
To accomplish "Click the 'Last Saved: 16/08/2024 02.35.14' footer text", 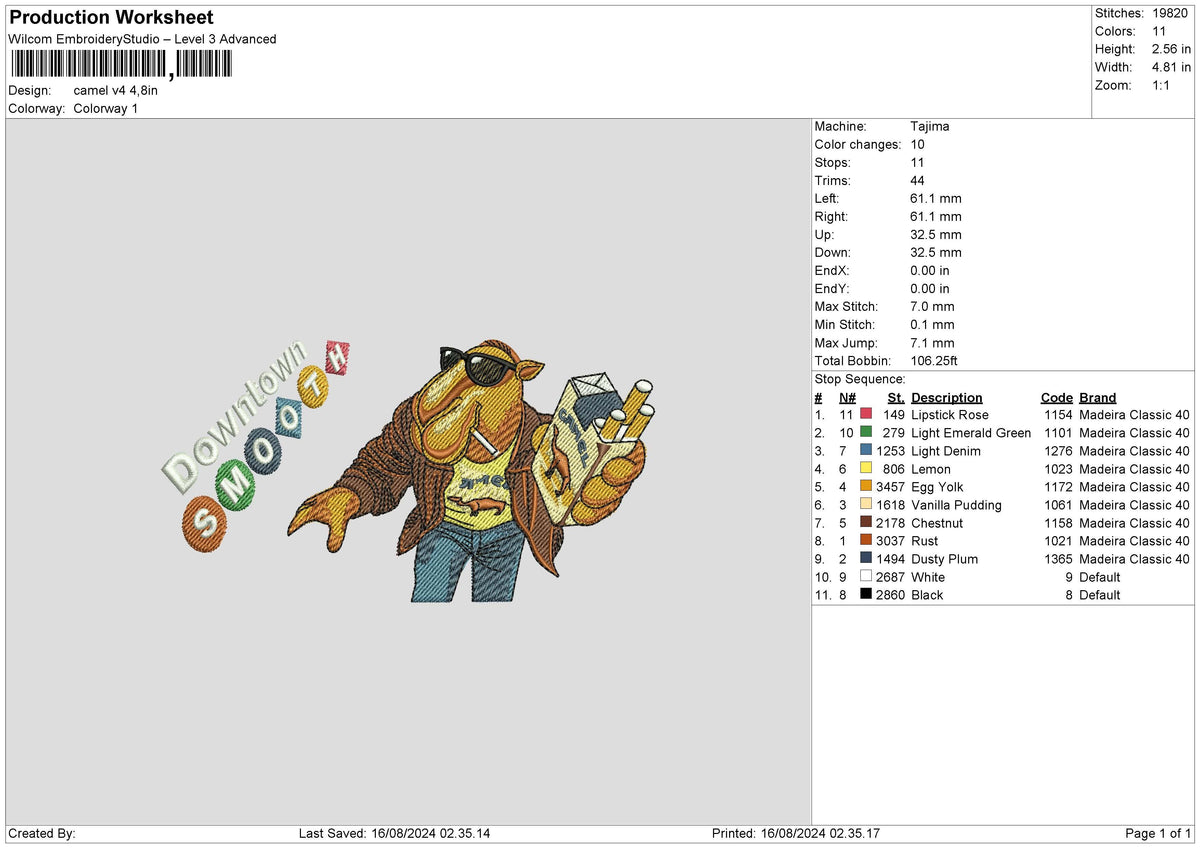I will (395, 833).
